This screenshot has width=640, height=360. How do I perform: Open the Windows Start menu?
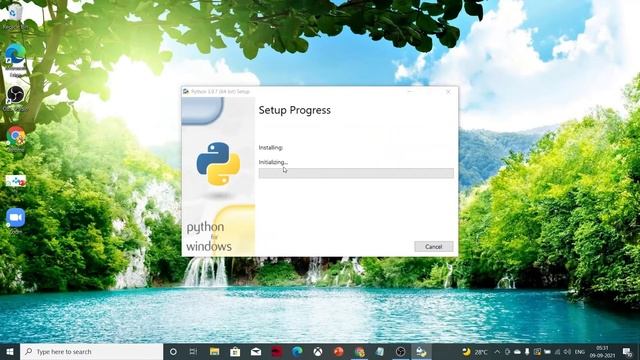coord(10,351)
